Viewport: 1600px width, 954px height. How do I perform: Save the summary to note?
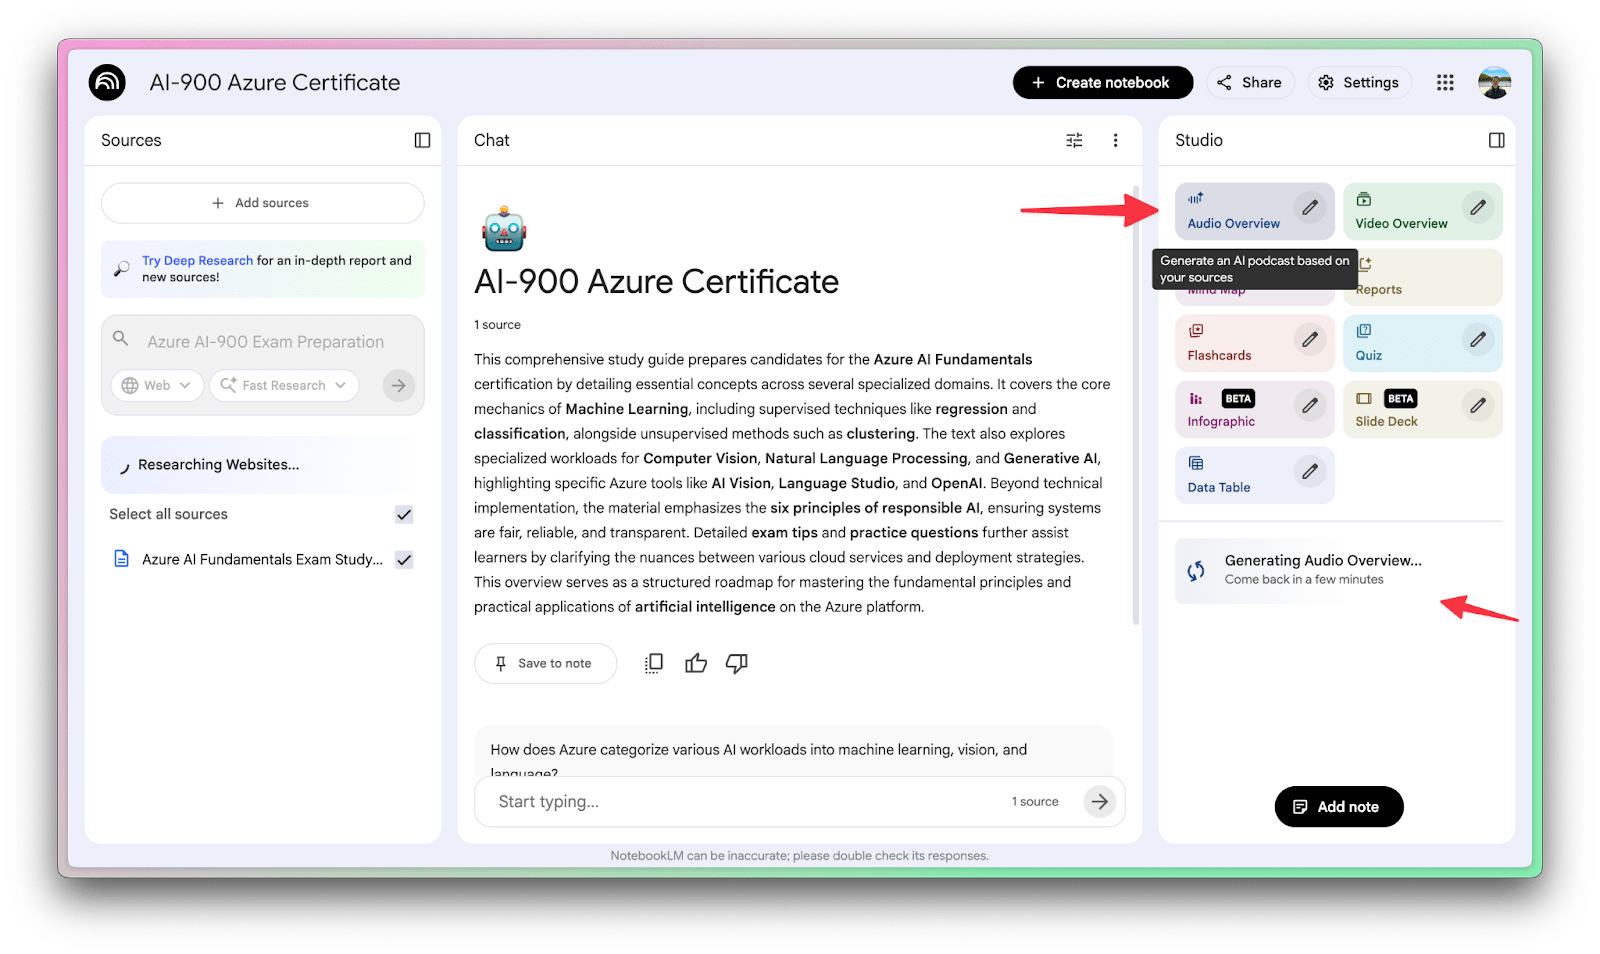click(x=545, y=663)
